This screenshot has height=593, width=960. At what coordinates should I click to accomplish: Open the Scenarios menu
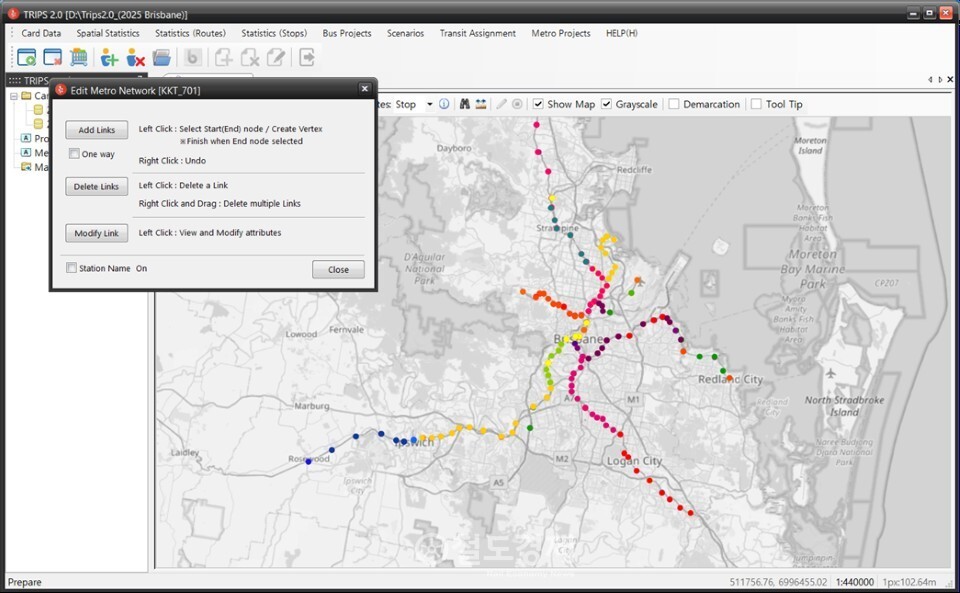click(405, 33)
